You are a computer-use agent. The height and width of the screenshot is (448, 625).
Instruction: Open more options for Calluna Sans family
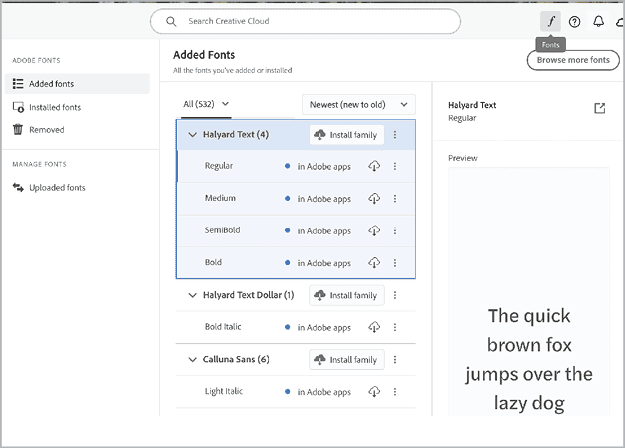tap(395, 359)
